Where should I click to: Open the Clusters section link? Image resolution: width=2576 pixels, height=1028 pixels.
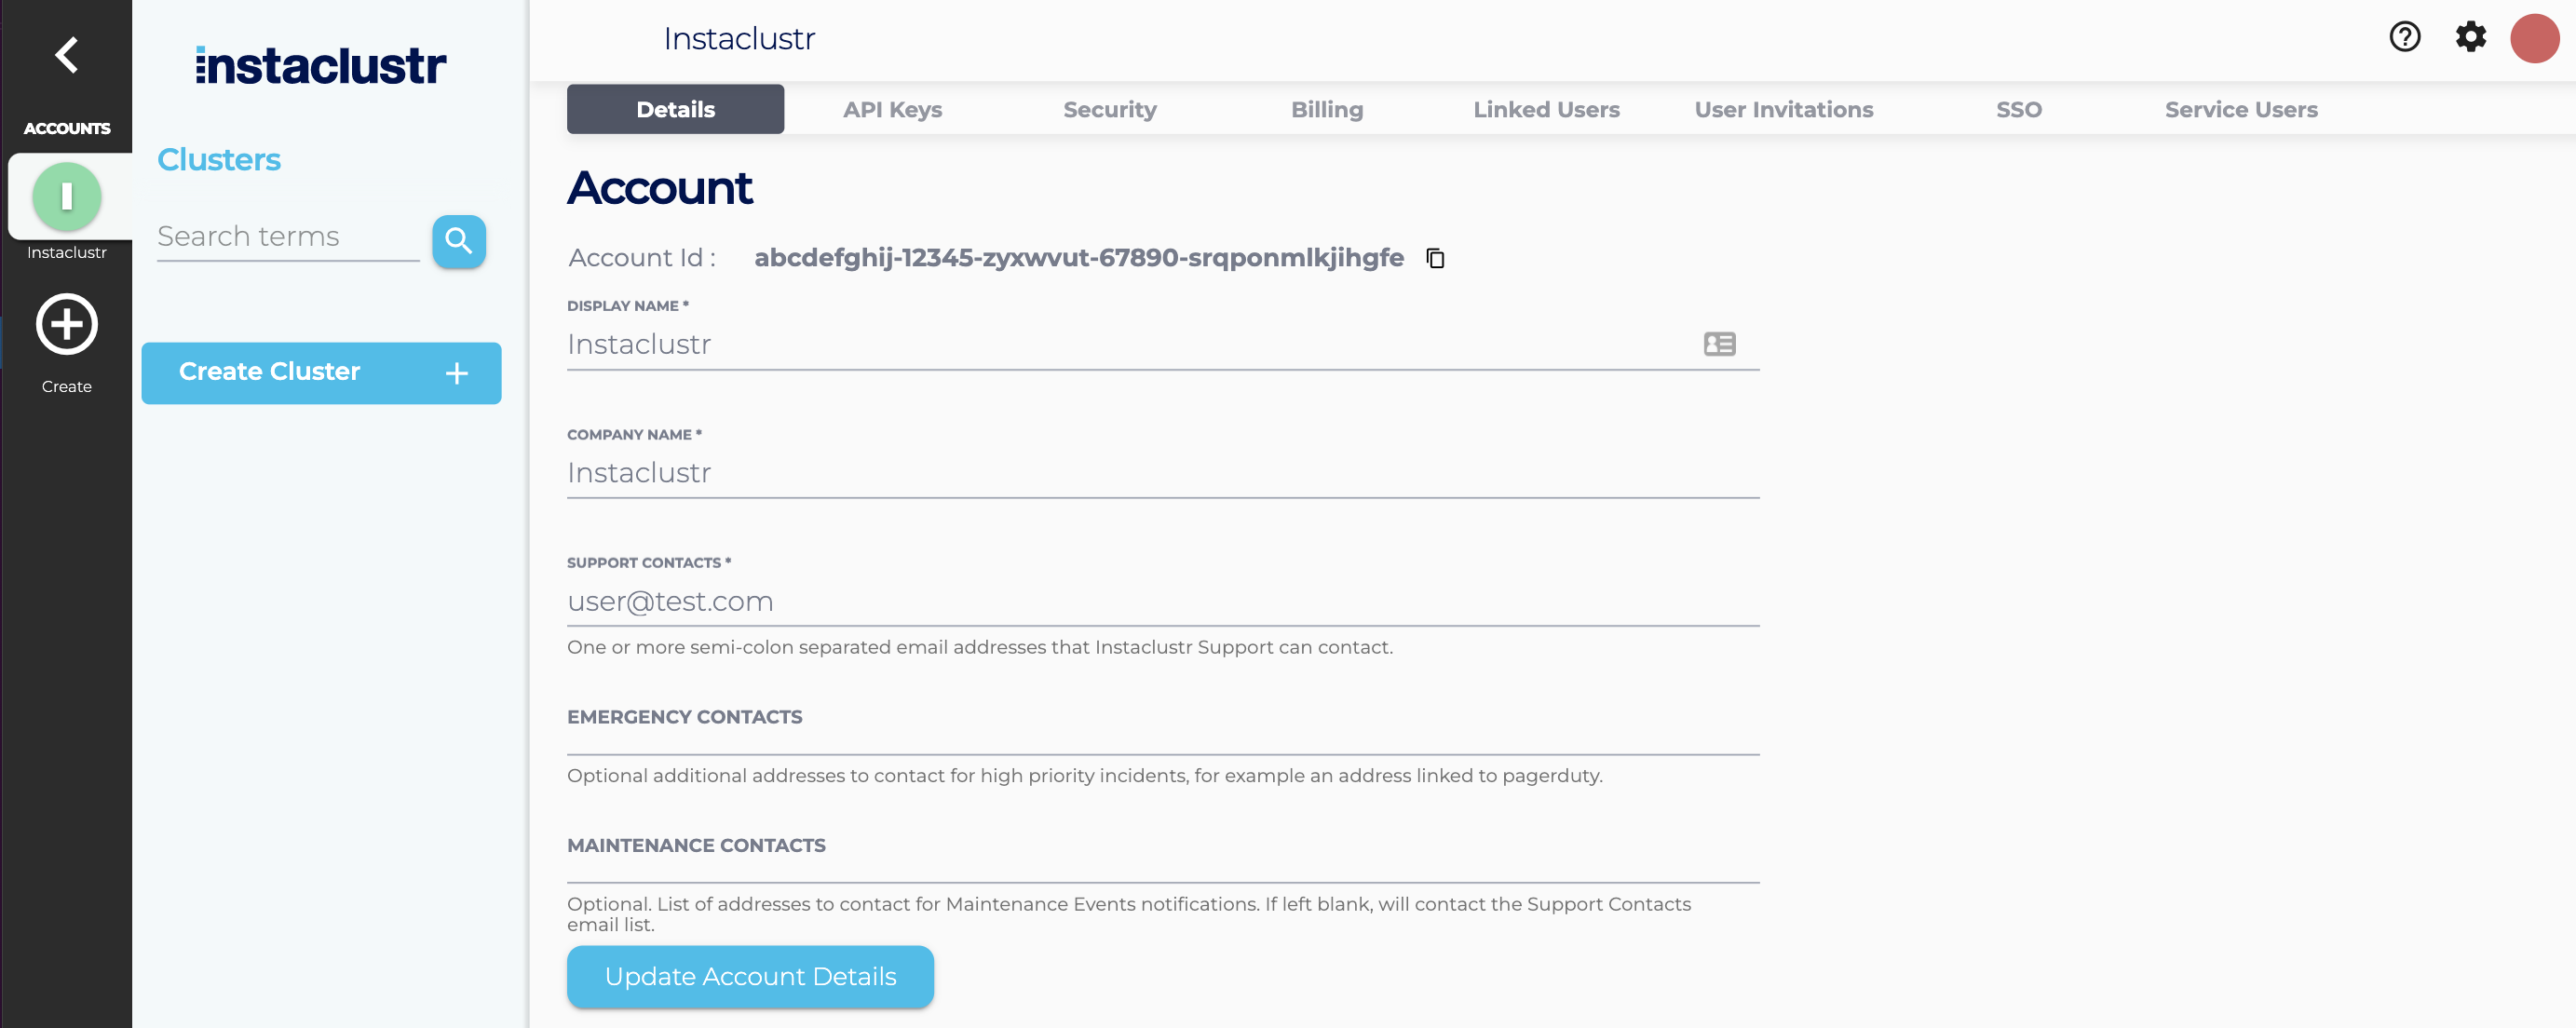pyautogui.click(x=218, y=158)
